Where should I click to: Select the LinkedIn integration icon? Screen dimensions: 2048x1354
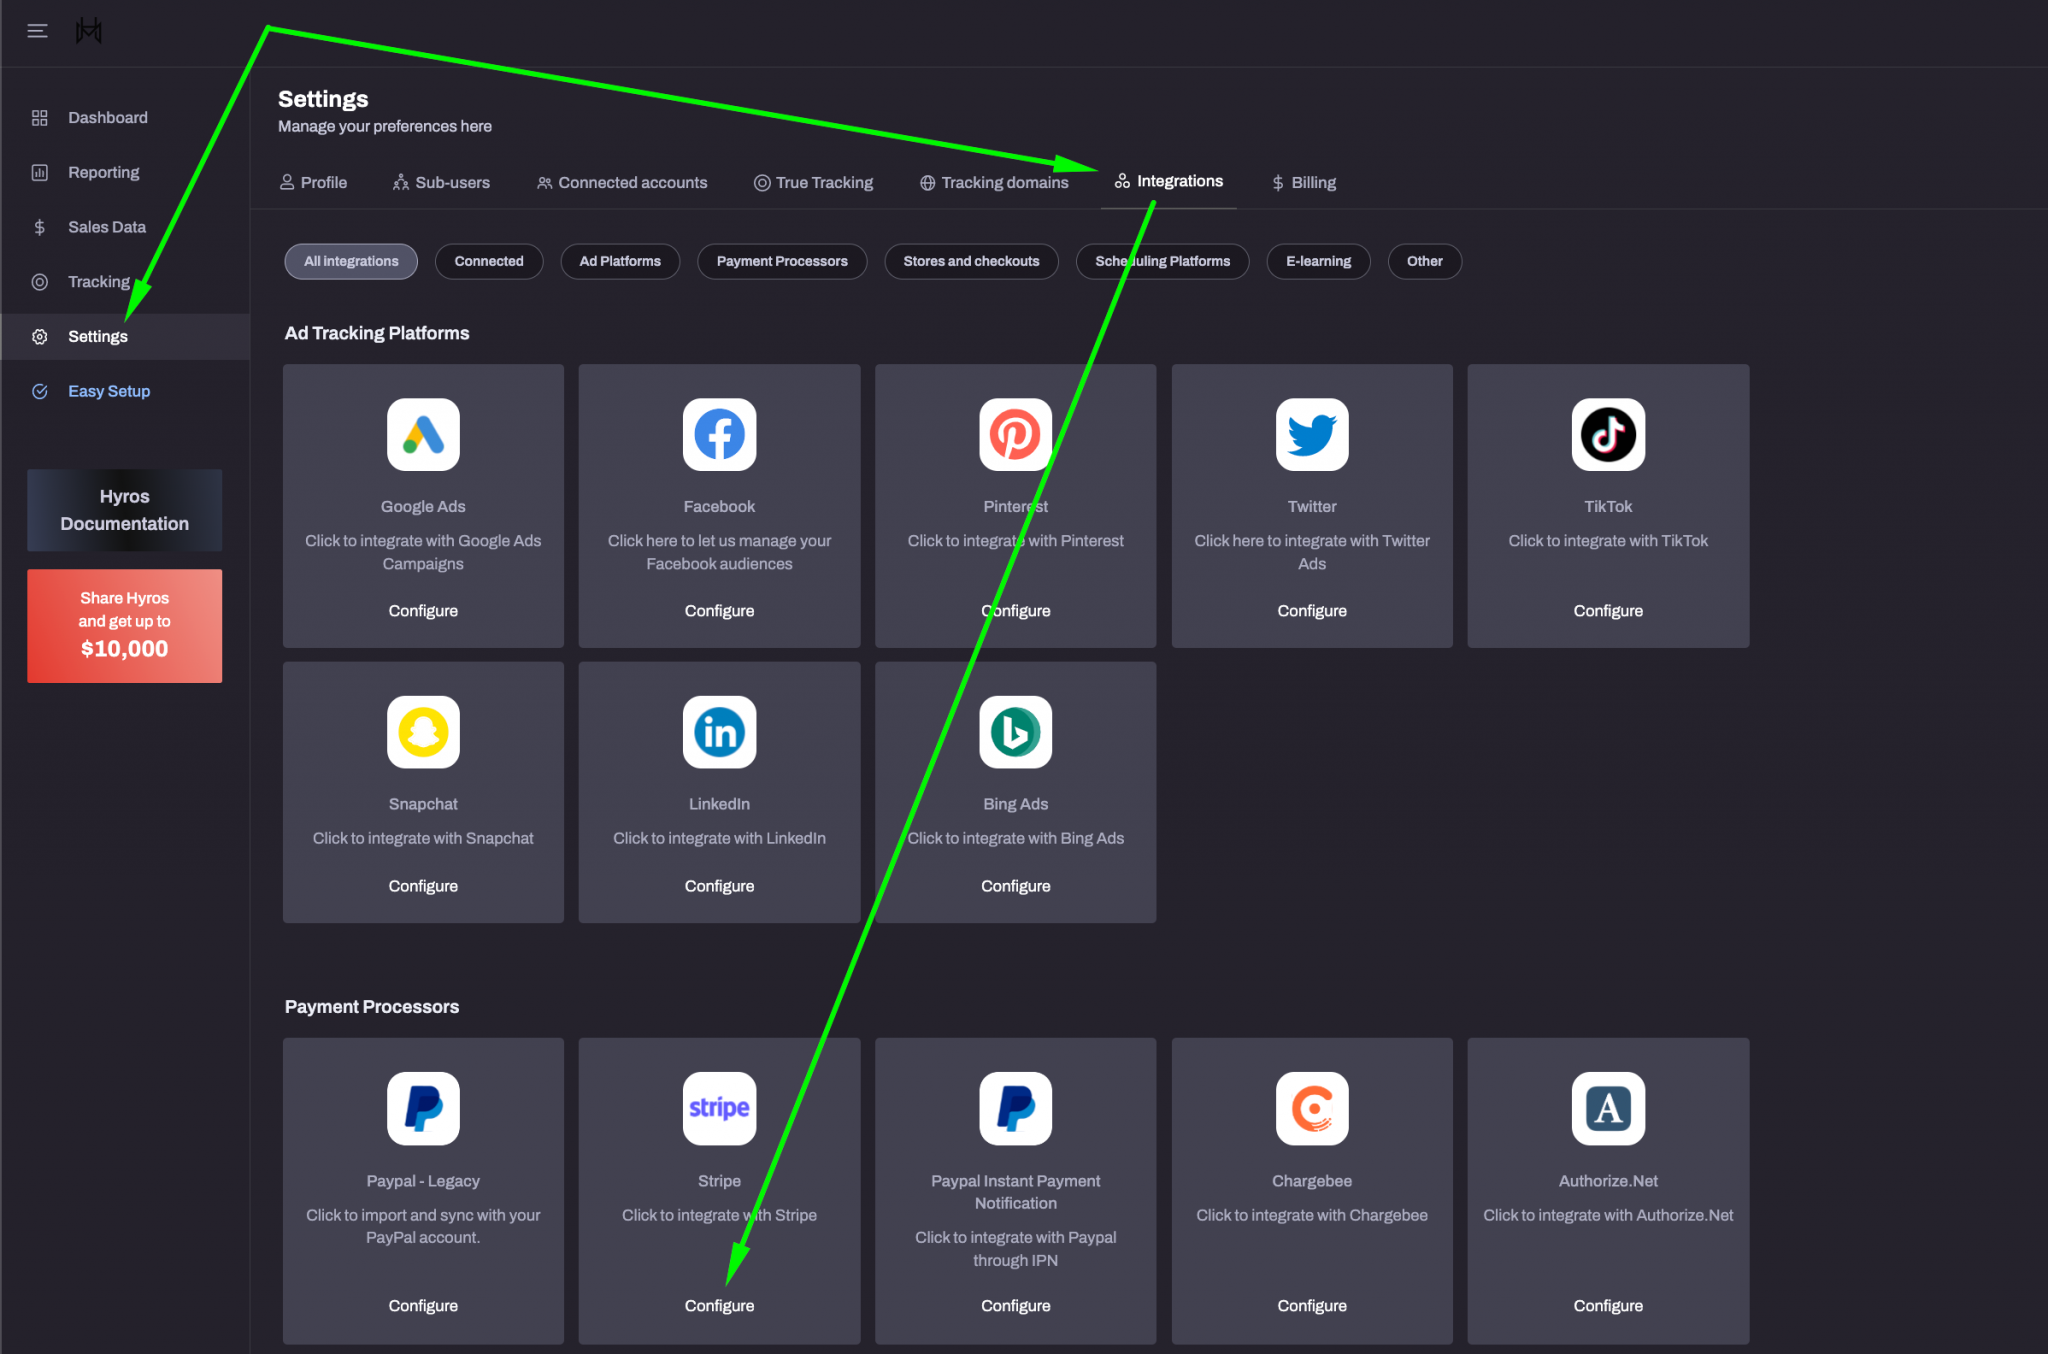[719, 732]
